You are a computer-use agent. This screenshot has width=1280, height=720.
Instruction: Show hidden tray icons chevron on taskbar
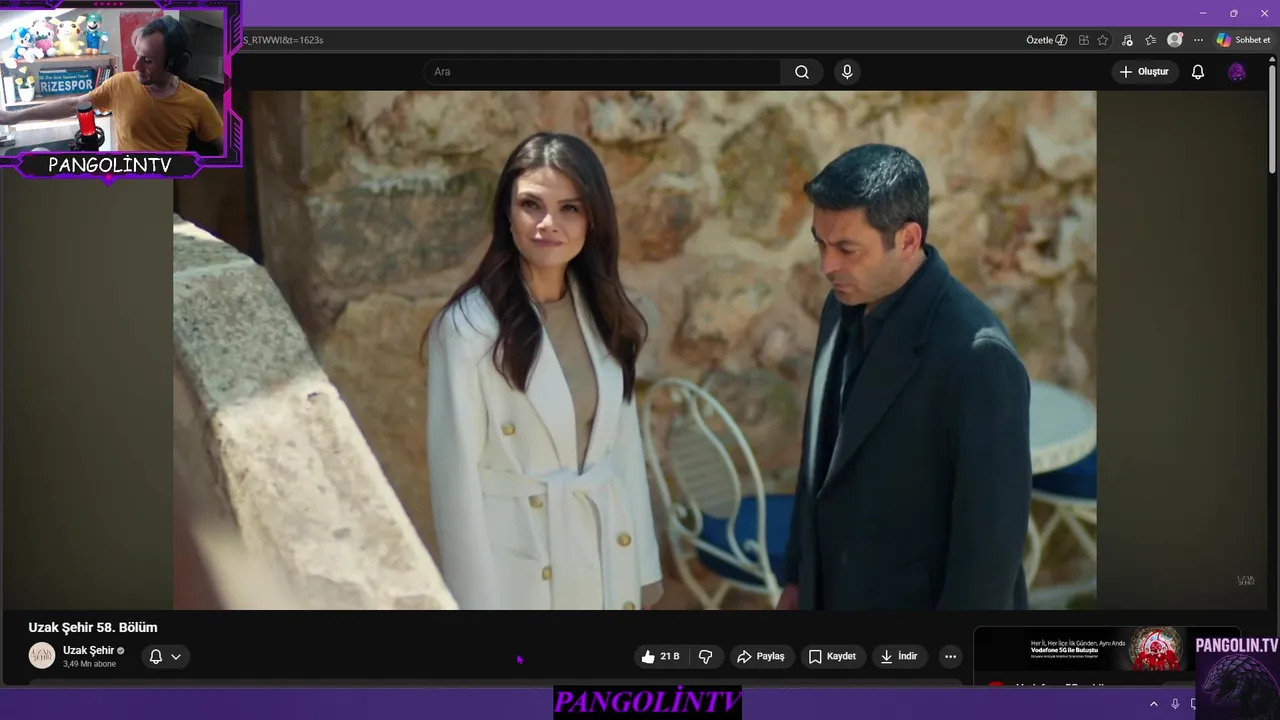pyautogui.click(x=1153, y=704)
